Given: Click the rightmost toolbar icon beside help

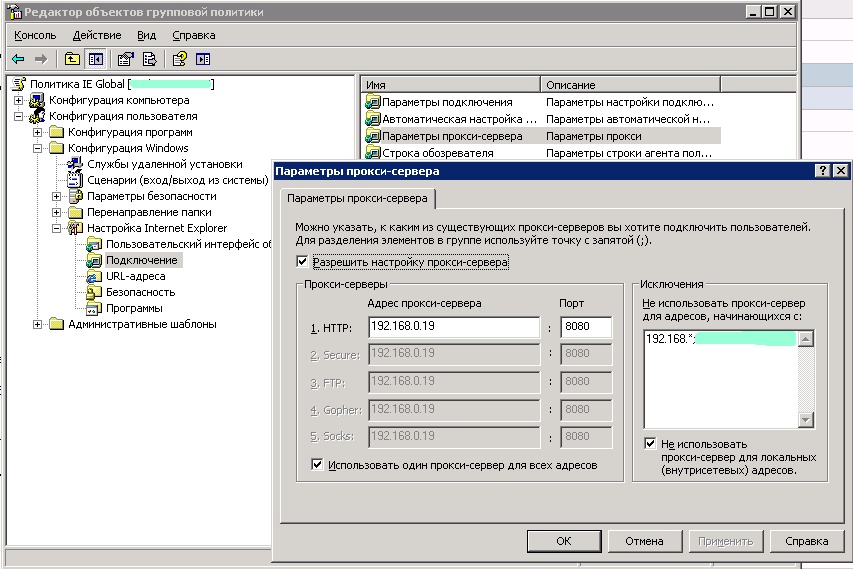Looking at the screenshot, I should point(203,59).
